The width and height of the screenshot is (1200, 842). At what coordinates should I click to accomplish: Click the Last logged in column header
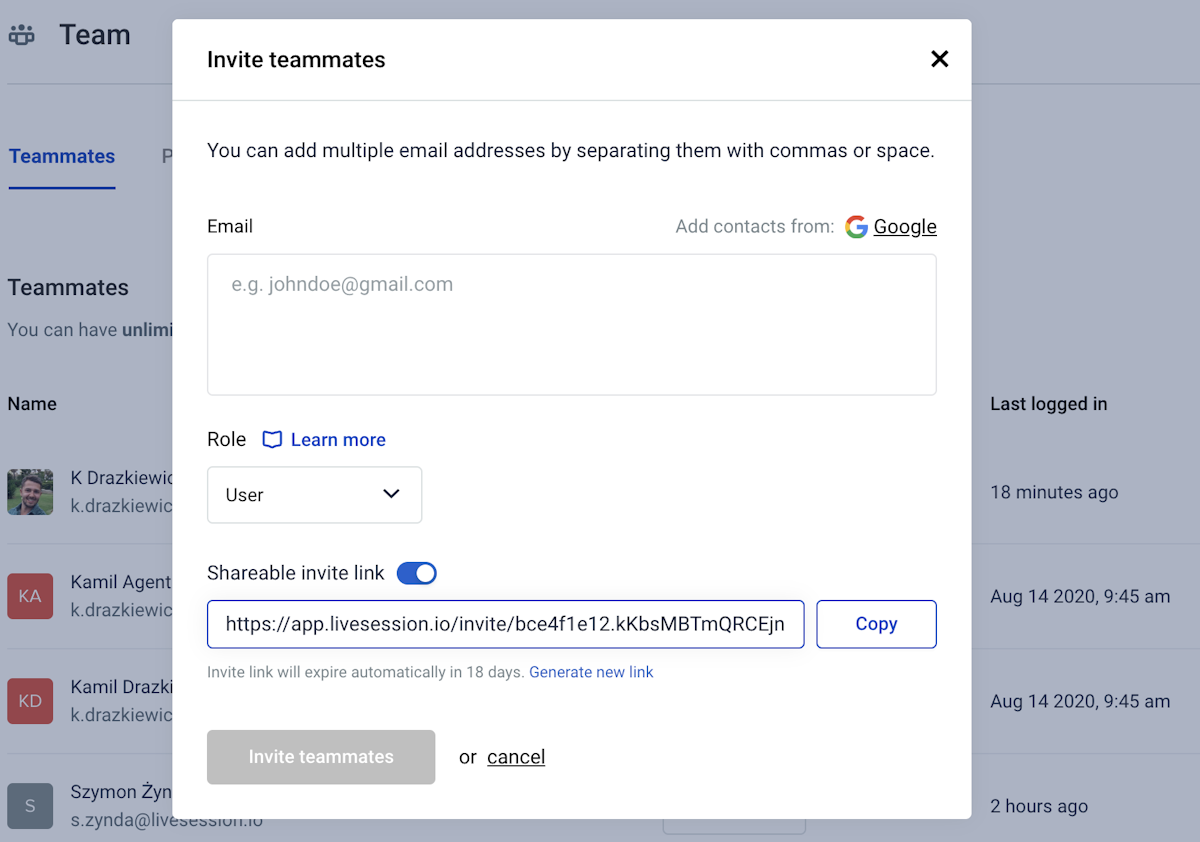[x=1048, y=404]
